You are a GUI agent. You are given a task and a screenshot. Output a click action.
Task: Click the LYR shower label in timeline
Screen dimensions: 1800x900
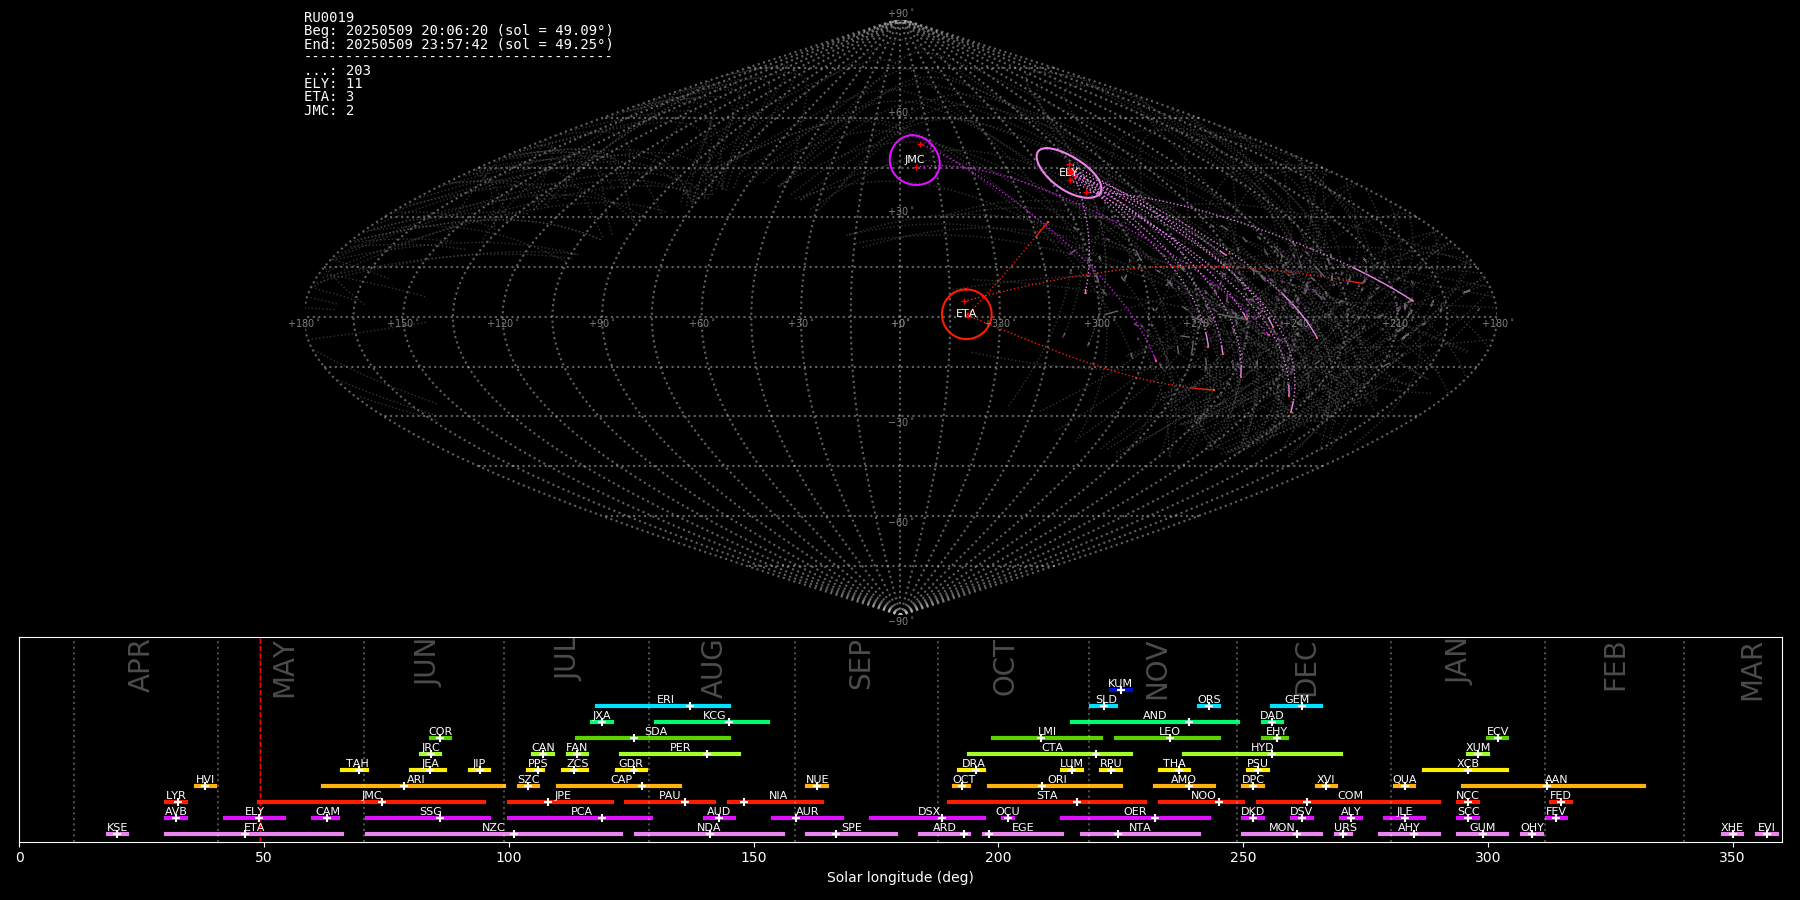pos(176,796)
